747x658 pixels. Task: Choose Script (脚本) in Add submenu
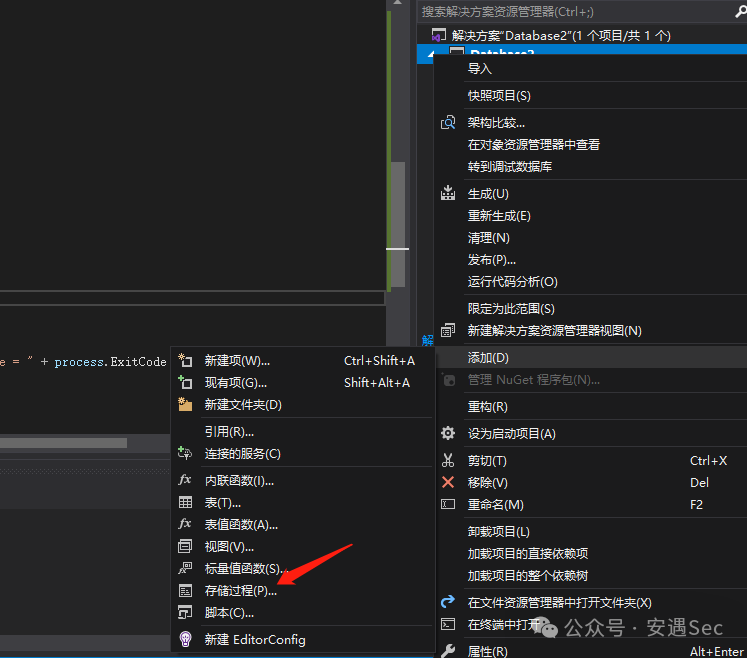[230, 613]
